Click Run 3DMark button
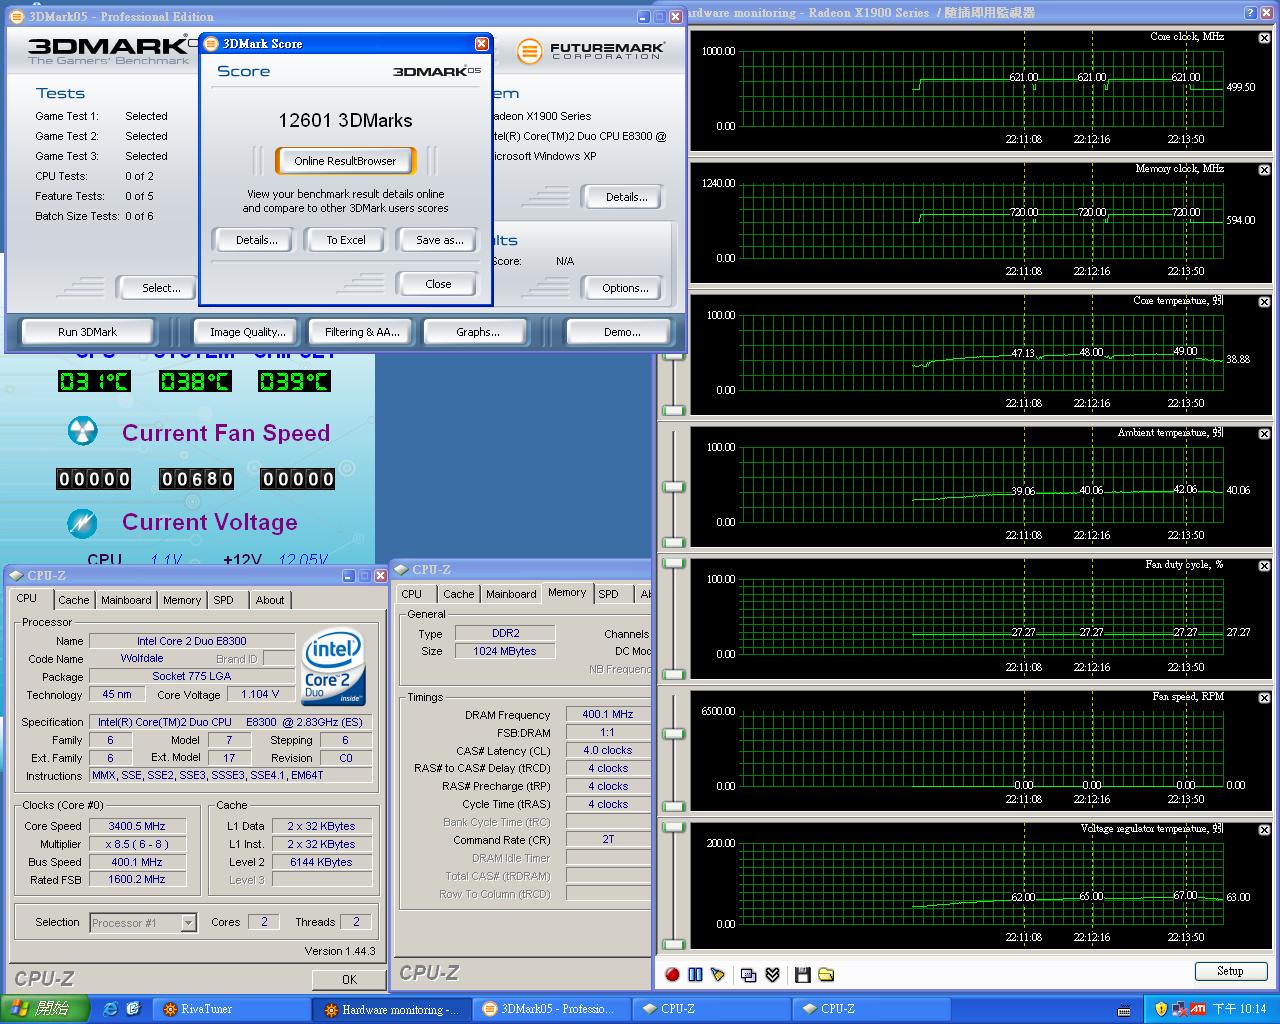1280x1024 pixels. [87, 332]
